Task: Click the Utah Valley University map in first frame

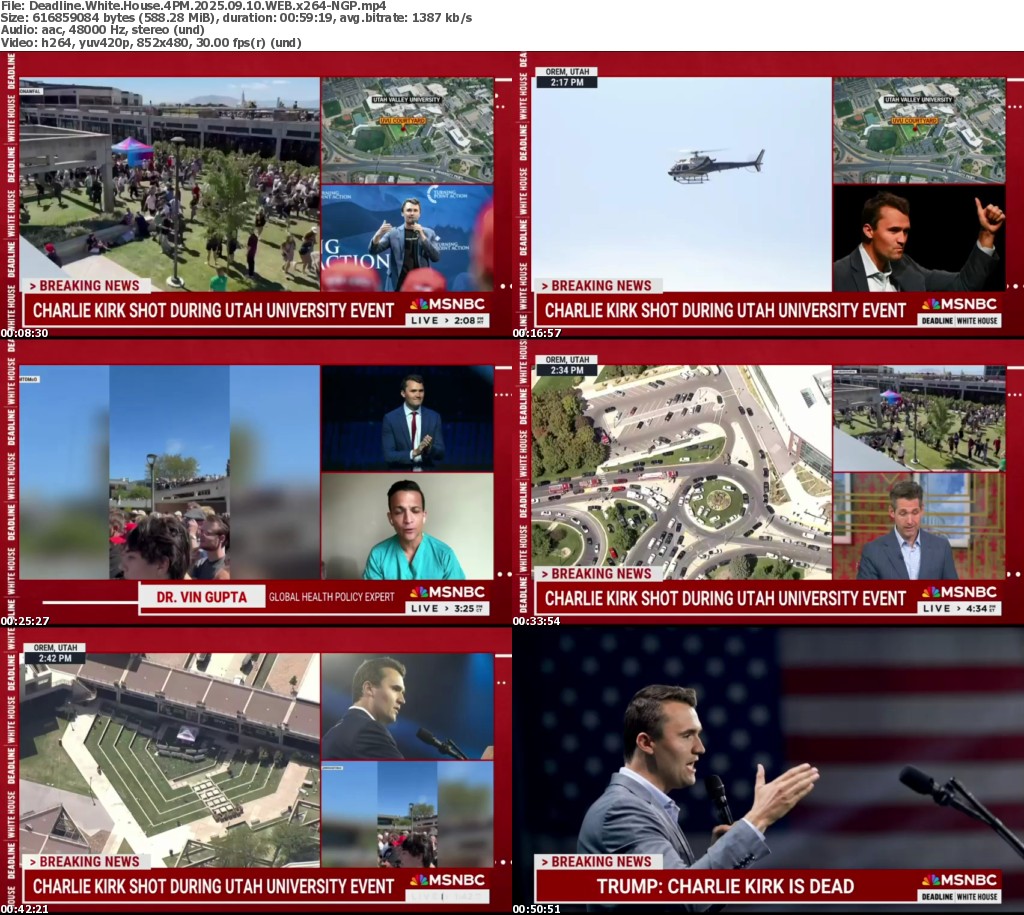Action: coord(408,130)
